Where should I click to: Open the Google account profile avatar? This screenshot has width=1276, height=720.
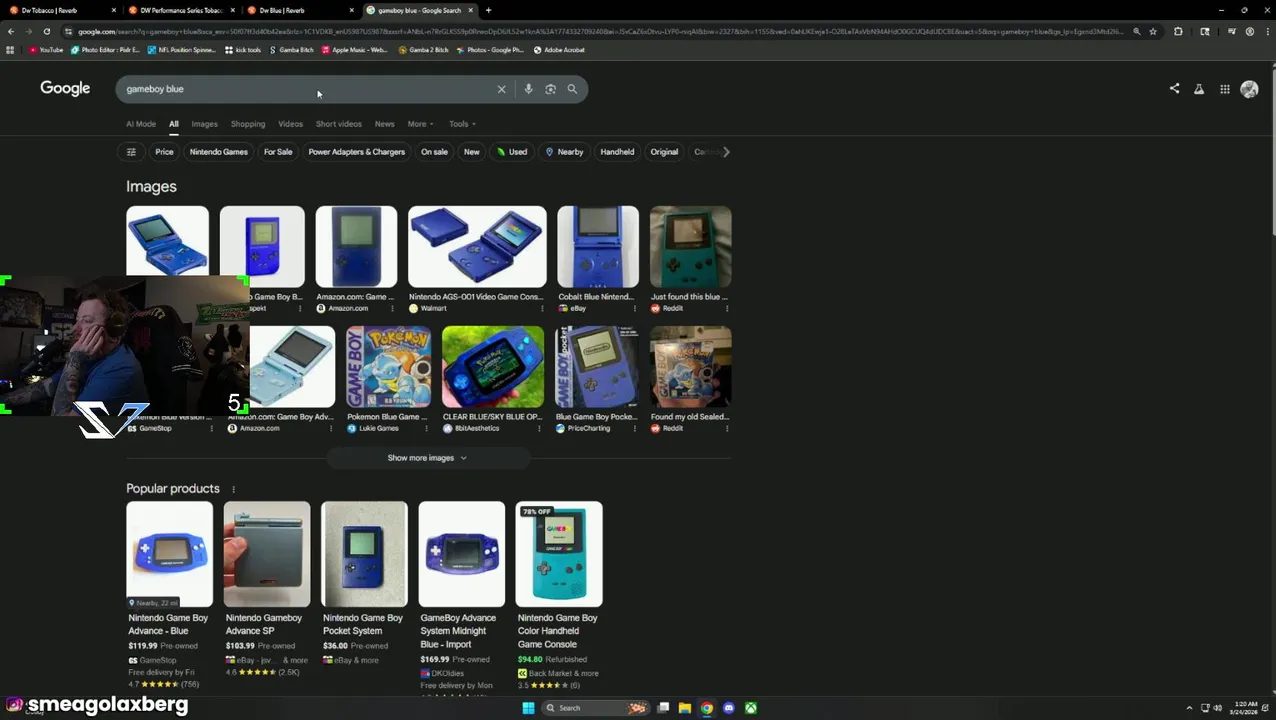[1249, 89]
